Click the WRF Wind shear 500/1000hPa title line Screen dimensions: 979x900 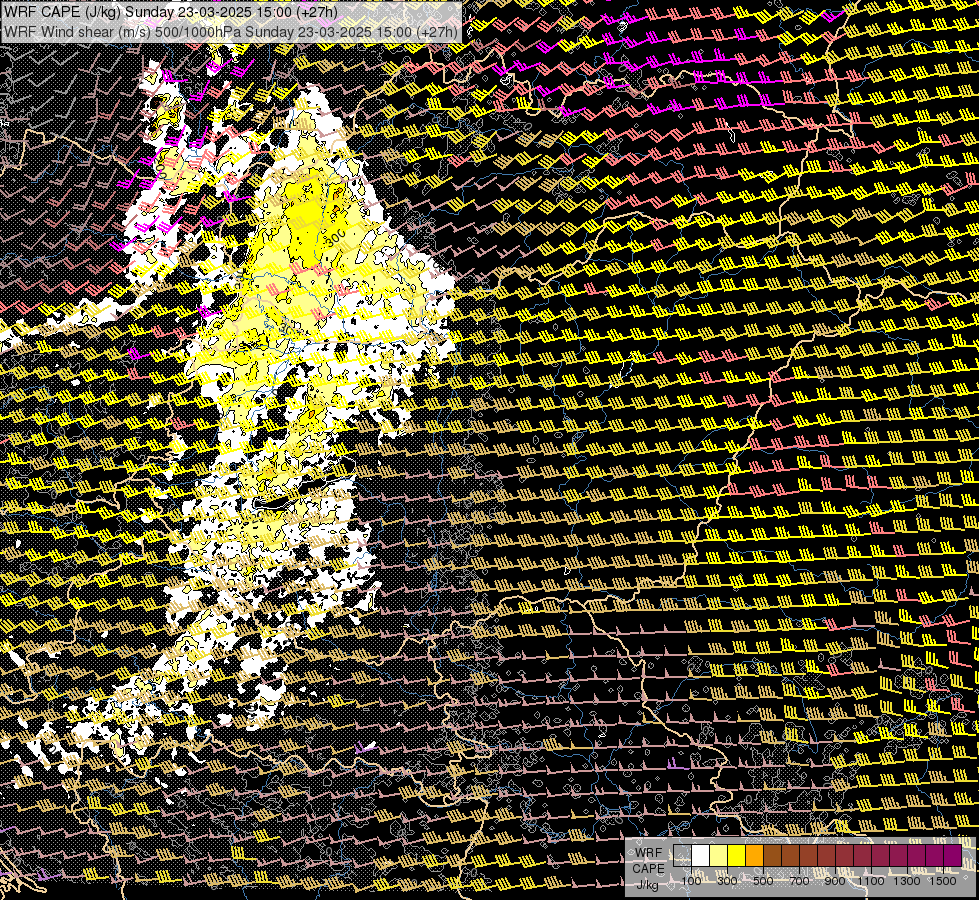230,32
